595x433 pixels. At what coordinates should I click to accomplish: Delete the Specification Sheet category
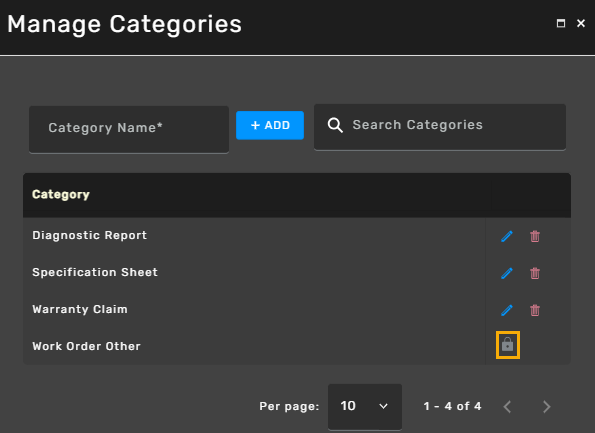click(x=535, y=273)
